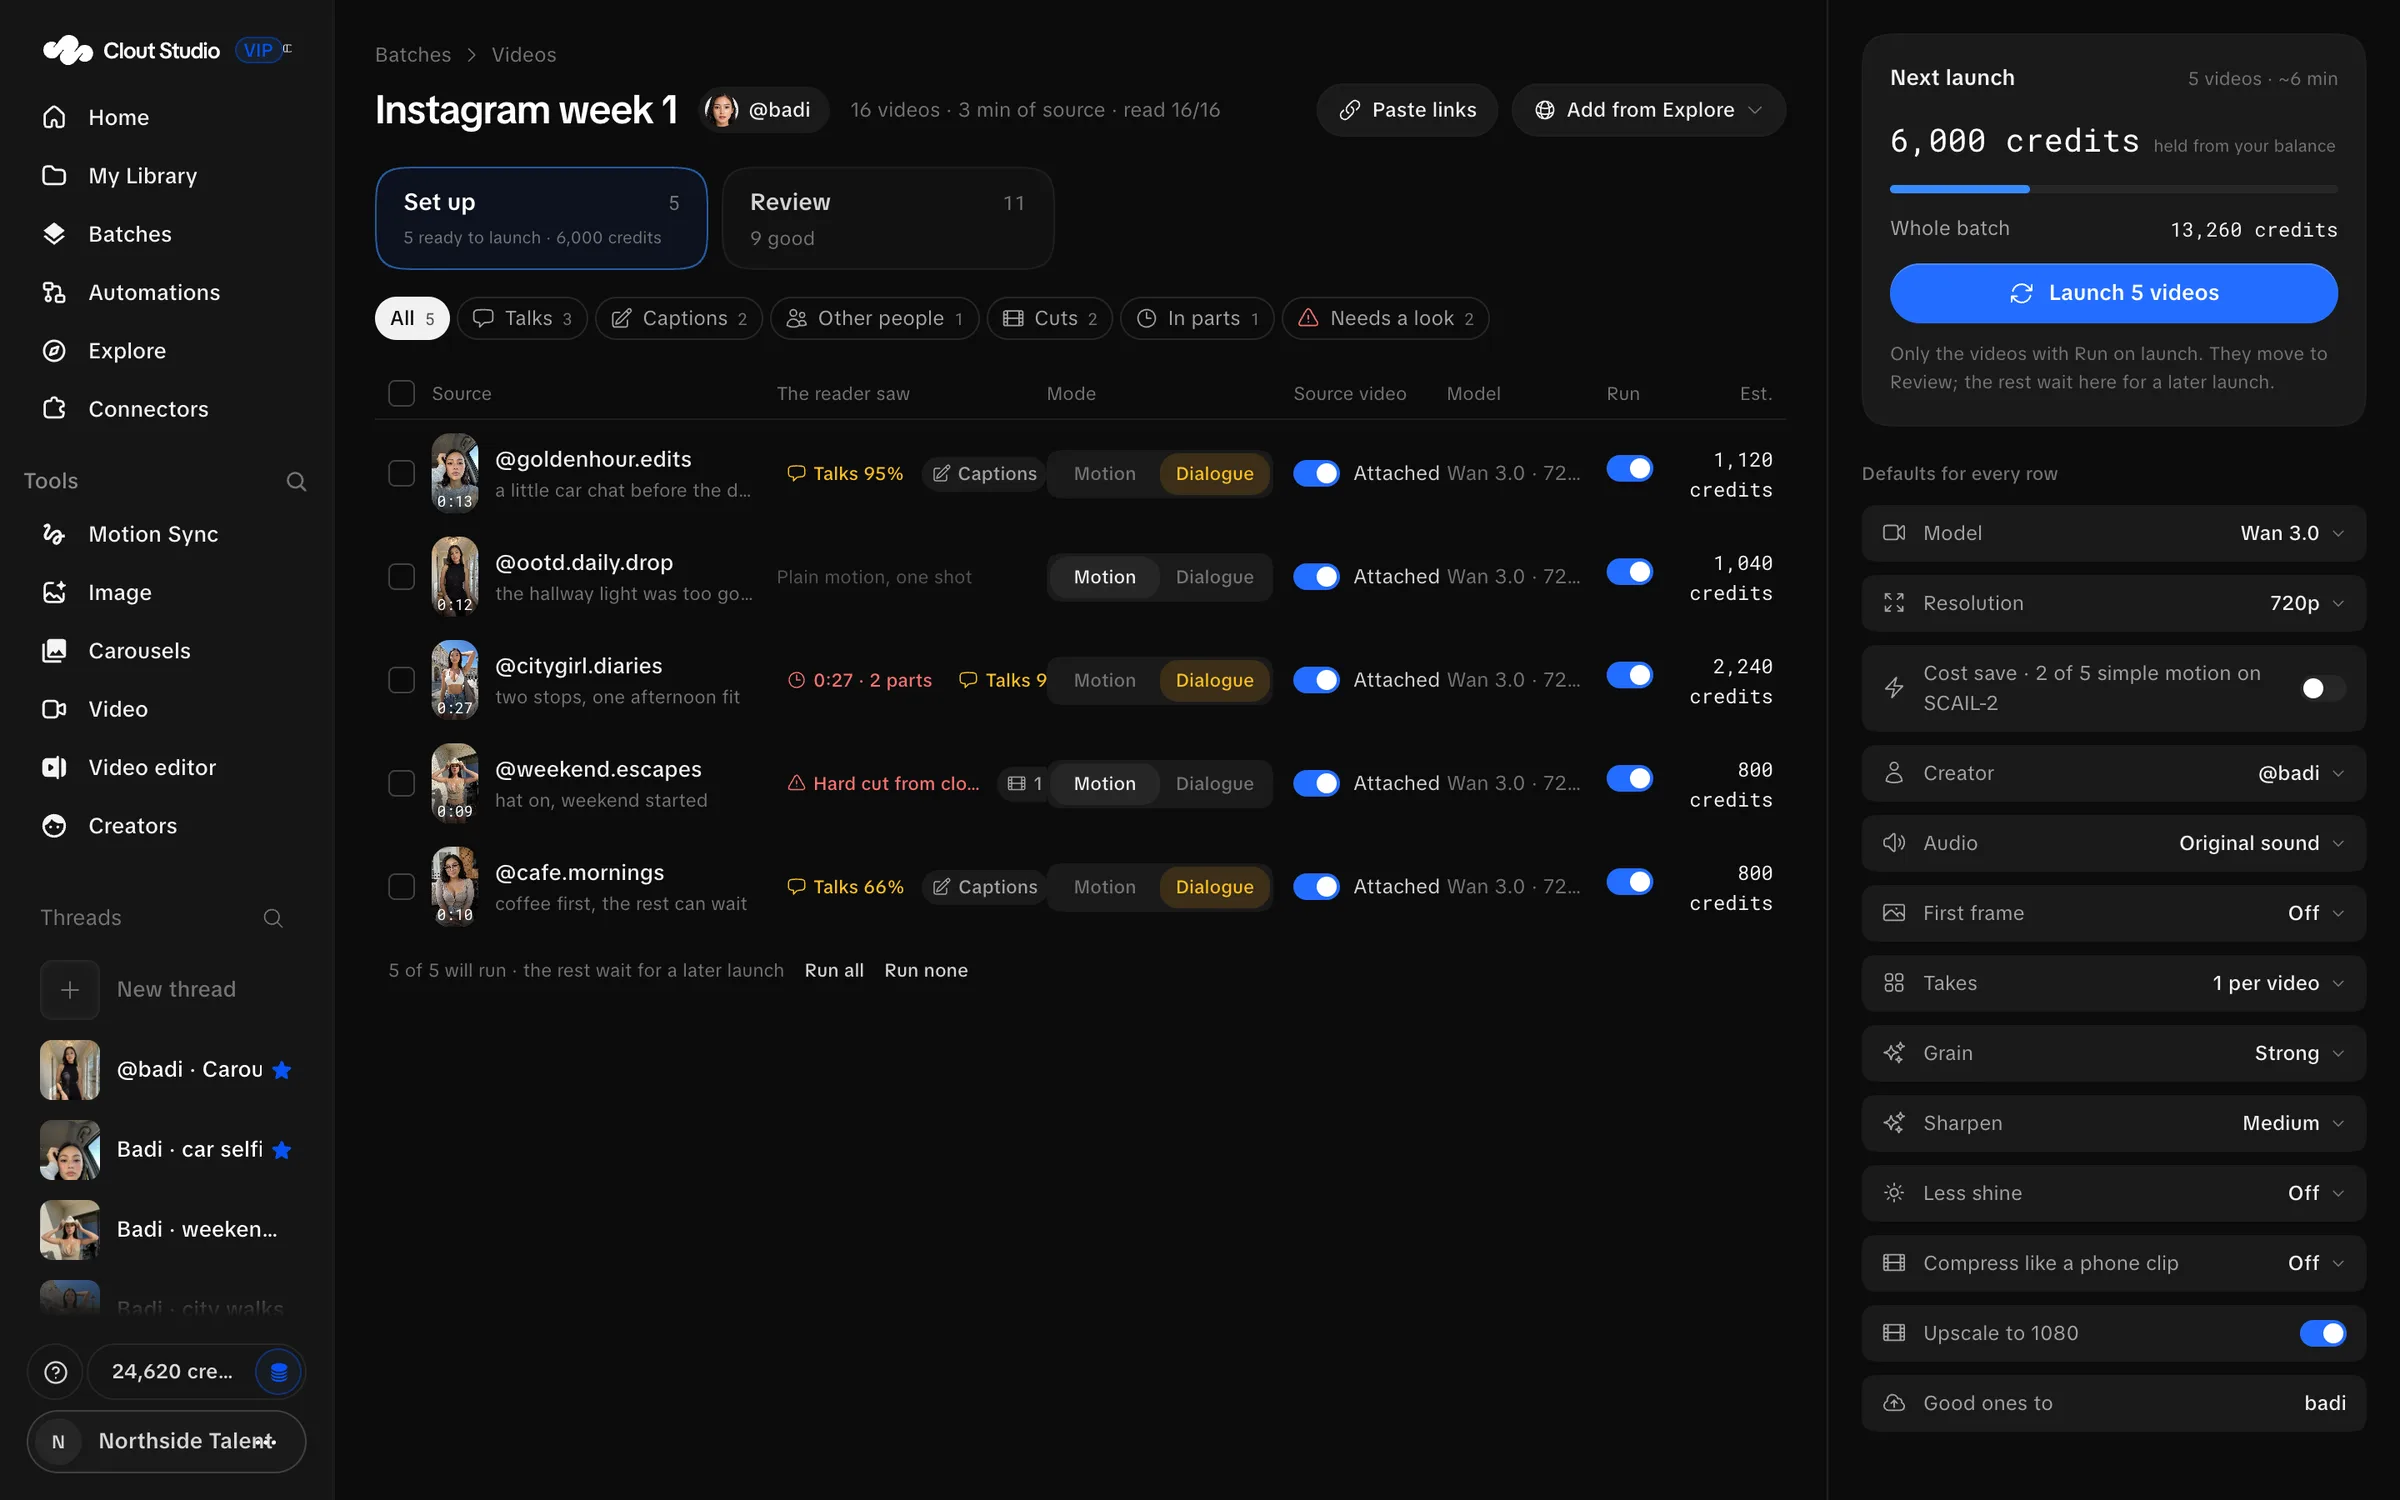Check the @citygirl.diaries row checkbox
Screen dimensions: 2400x1500
click(x=401, y=680)
